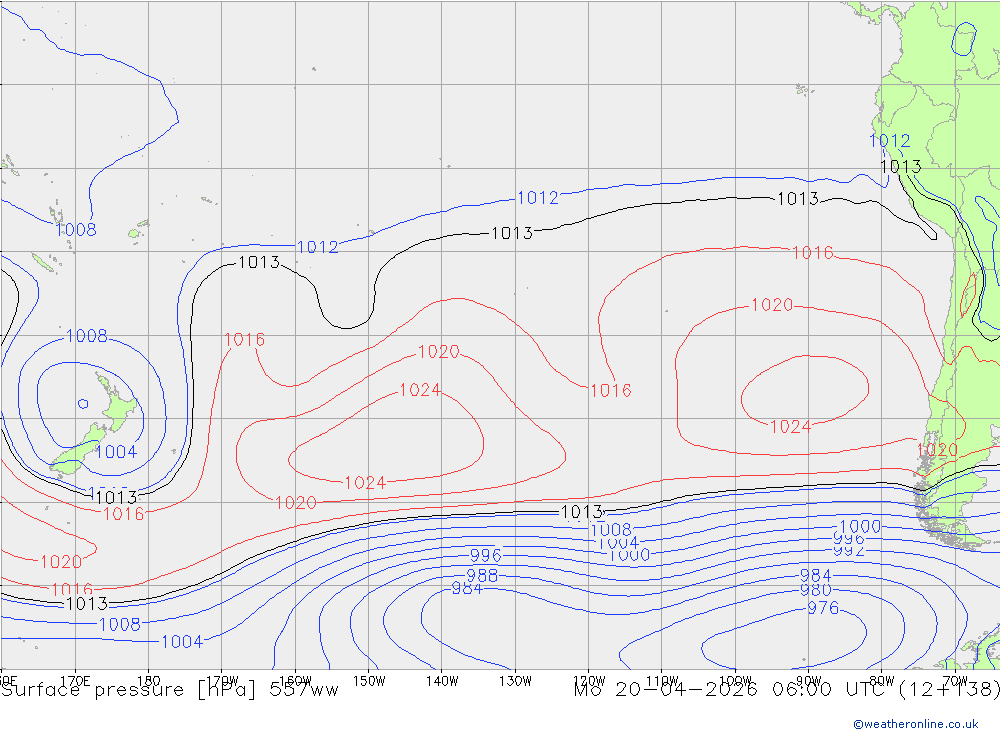Select the 110W longitude label

click(662, 681)
